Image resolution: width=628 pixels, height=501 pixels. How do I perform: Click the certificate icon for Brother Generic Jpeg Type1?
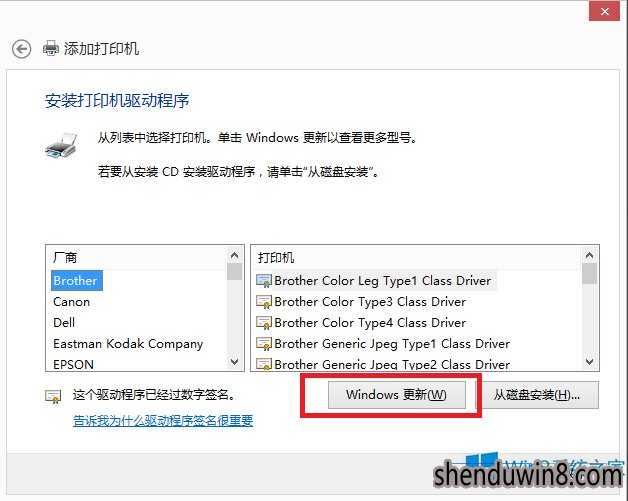click(x=264, y=344)
